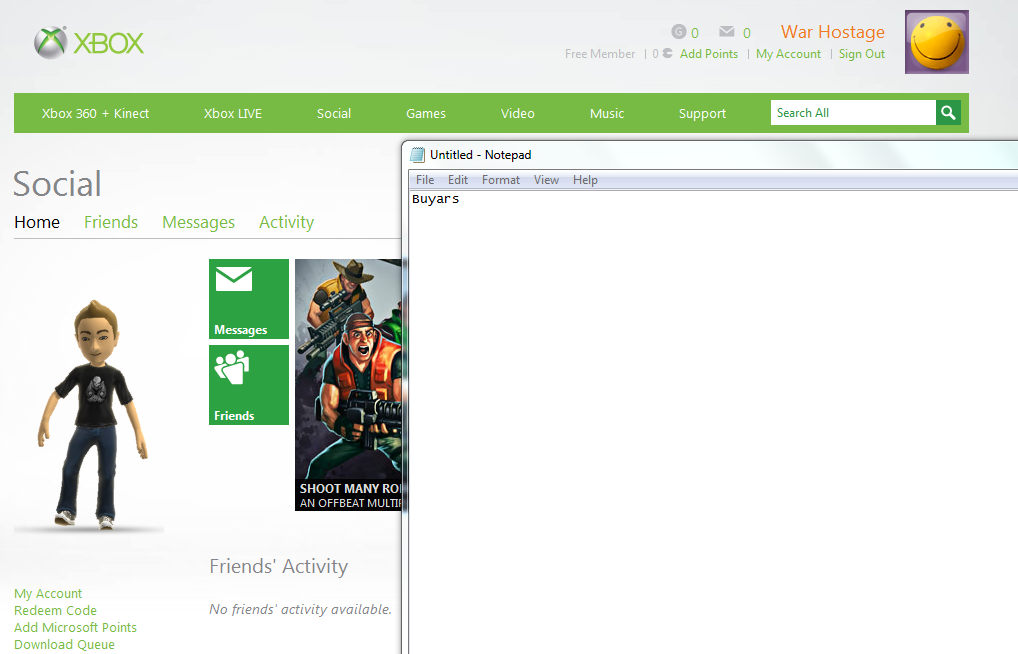Switch to the Friends tab
The width and height of the screenshot is (1018, 654).
pyautogui.click(x=111, y=222)
